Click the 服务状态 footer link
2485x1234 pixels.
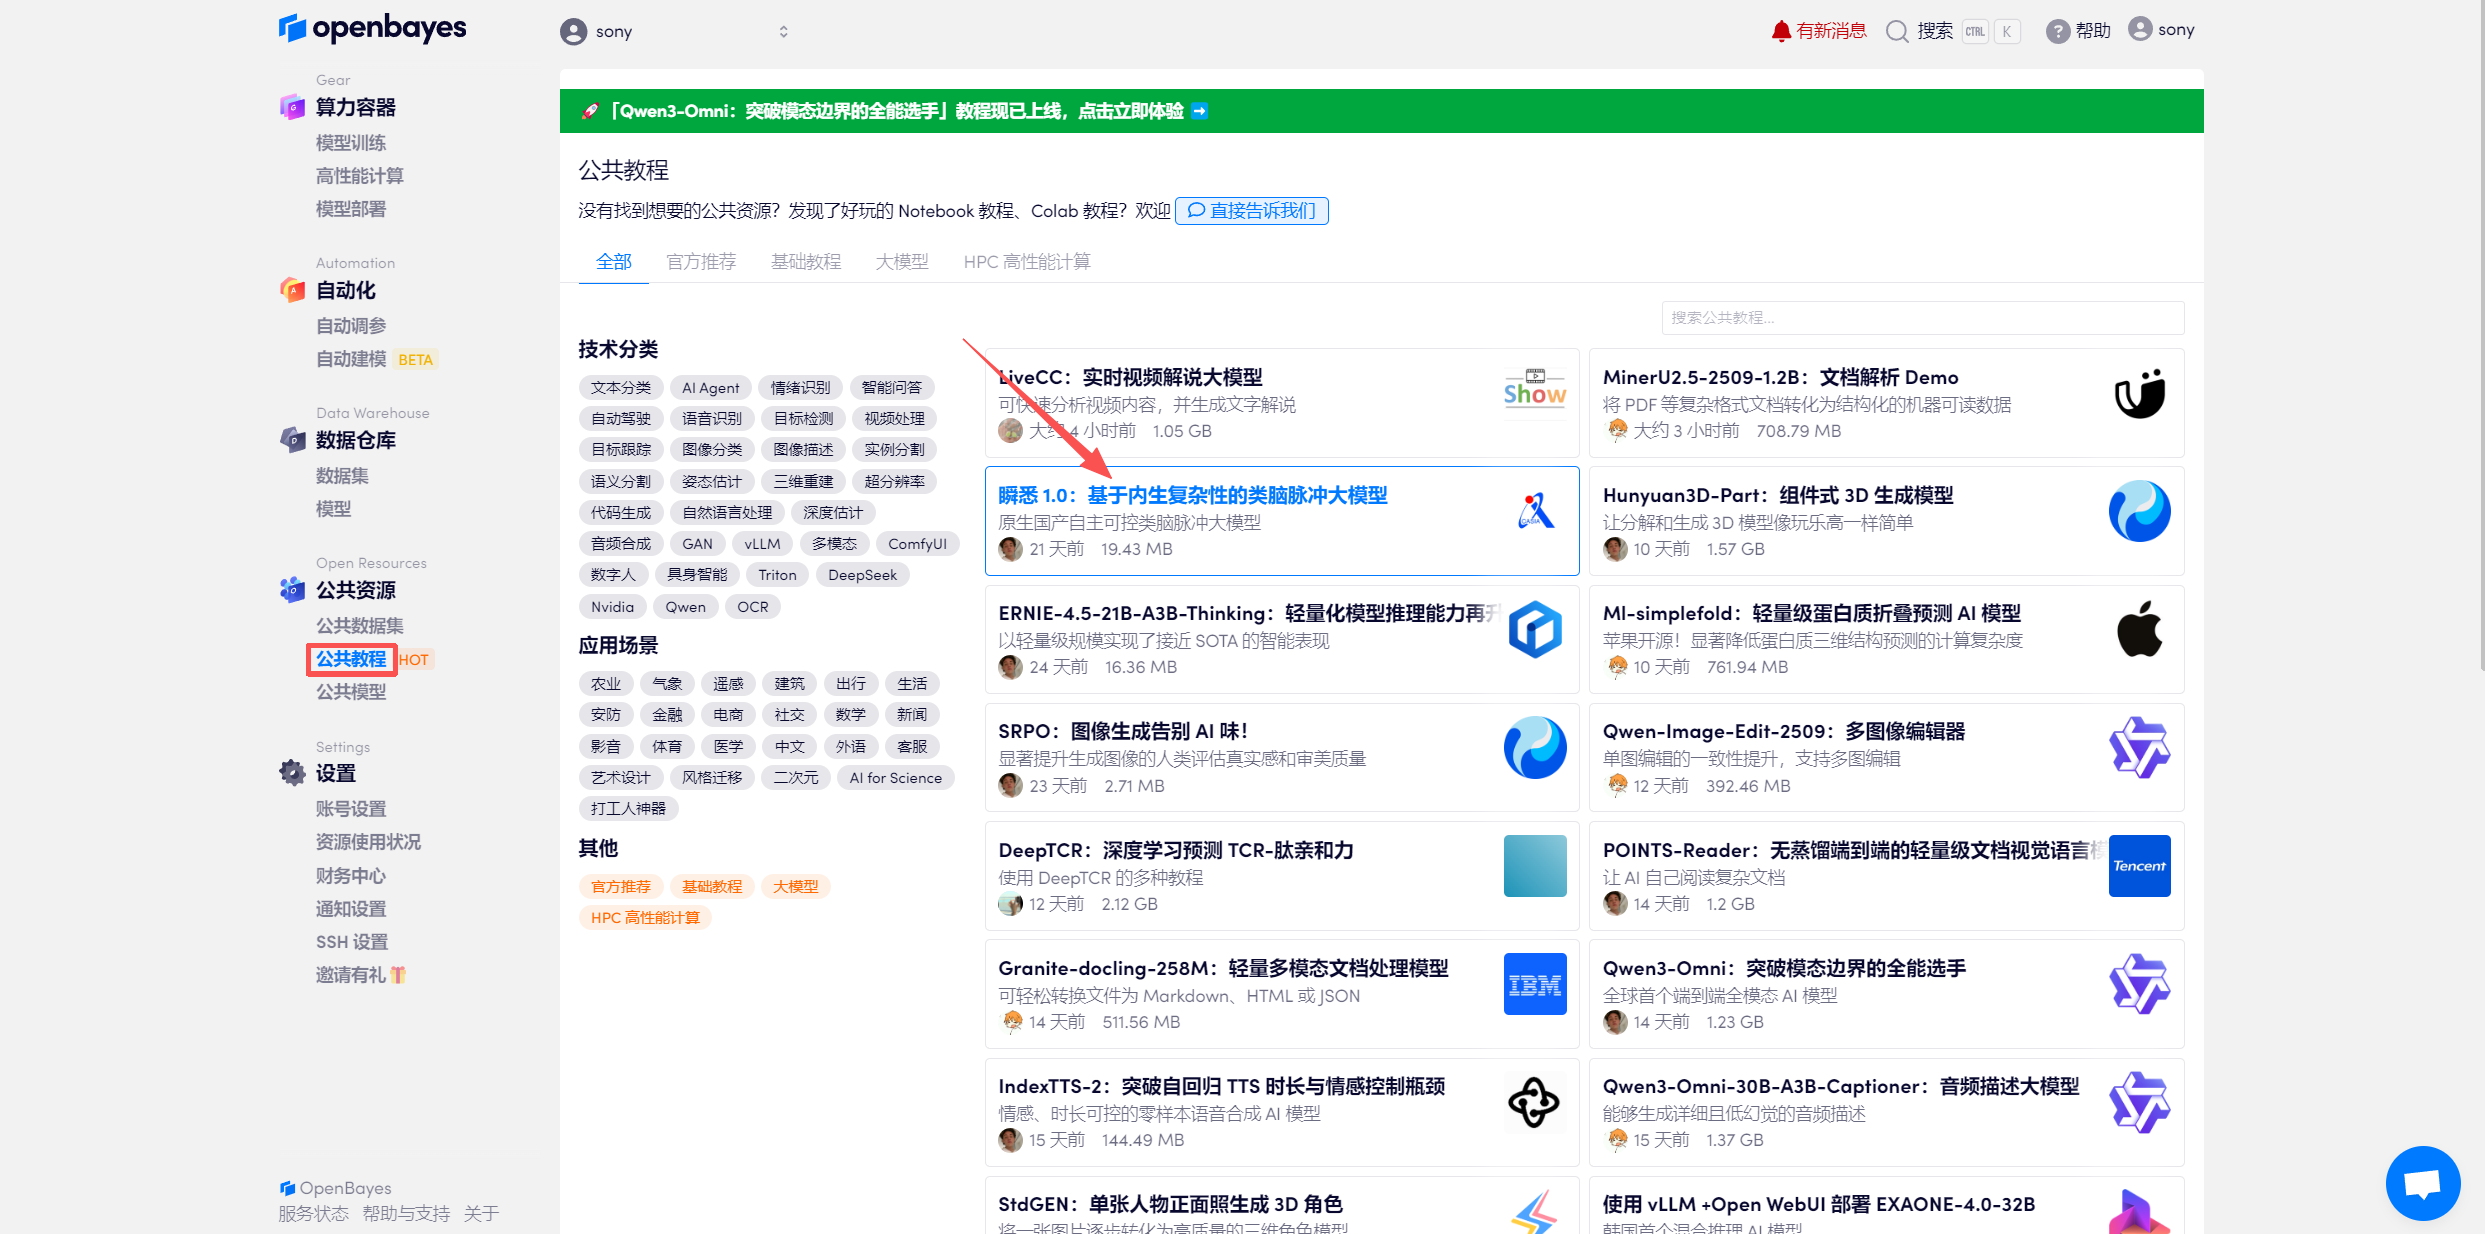[314, 1214]
